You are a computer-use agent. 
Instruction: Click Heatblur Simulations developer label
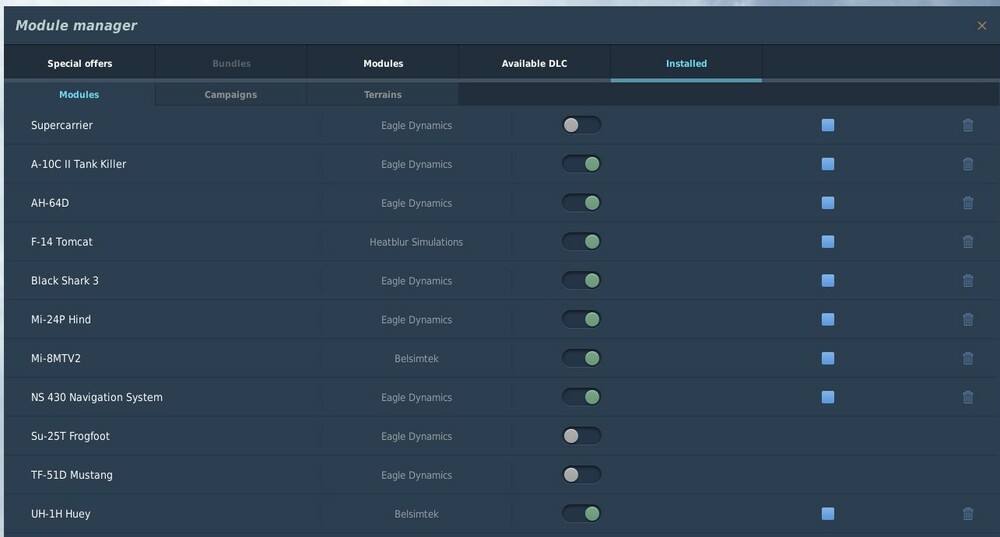tap(416, 242)
